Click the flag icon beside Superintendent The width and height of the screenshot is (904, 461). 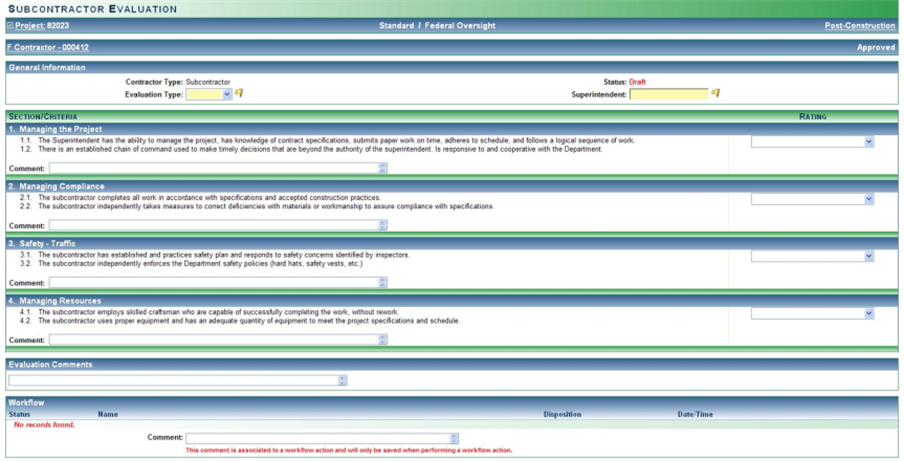coord(715,93)
